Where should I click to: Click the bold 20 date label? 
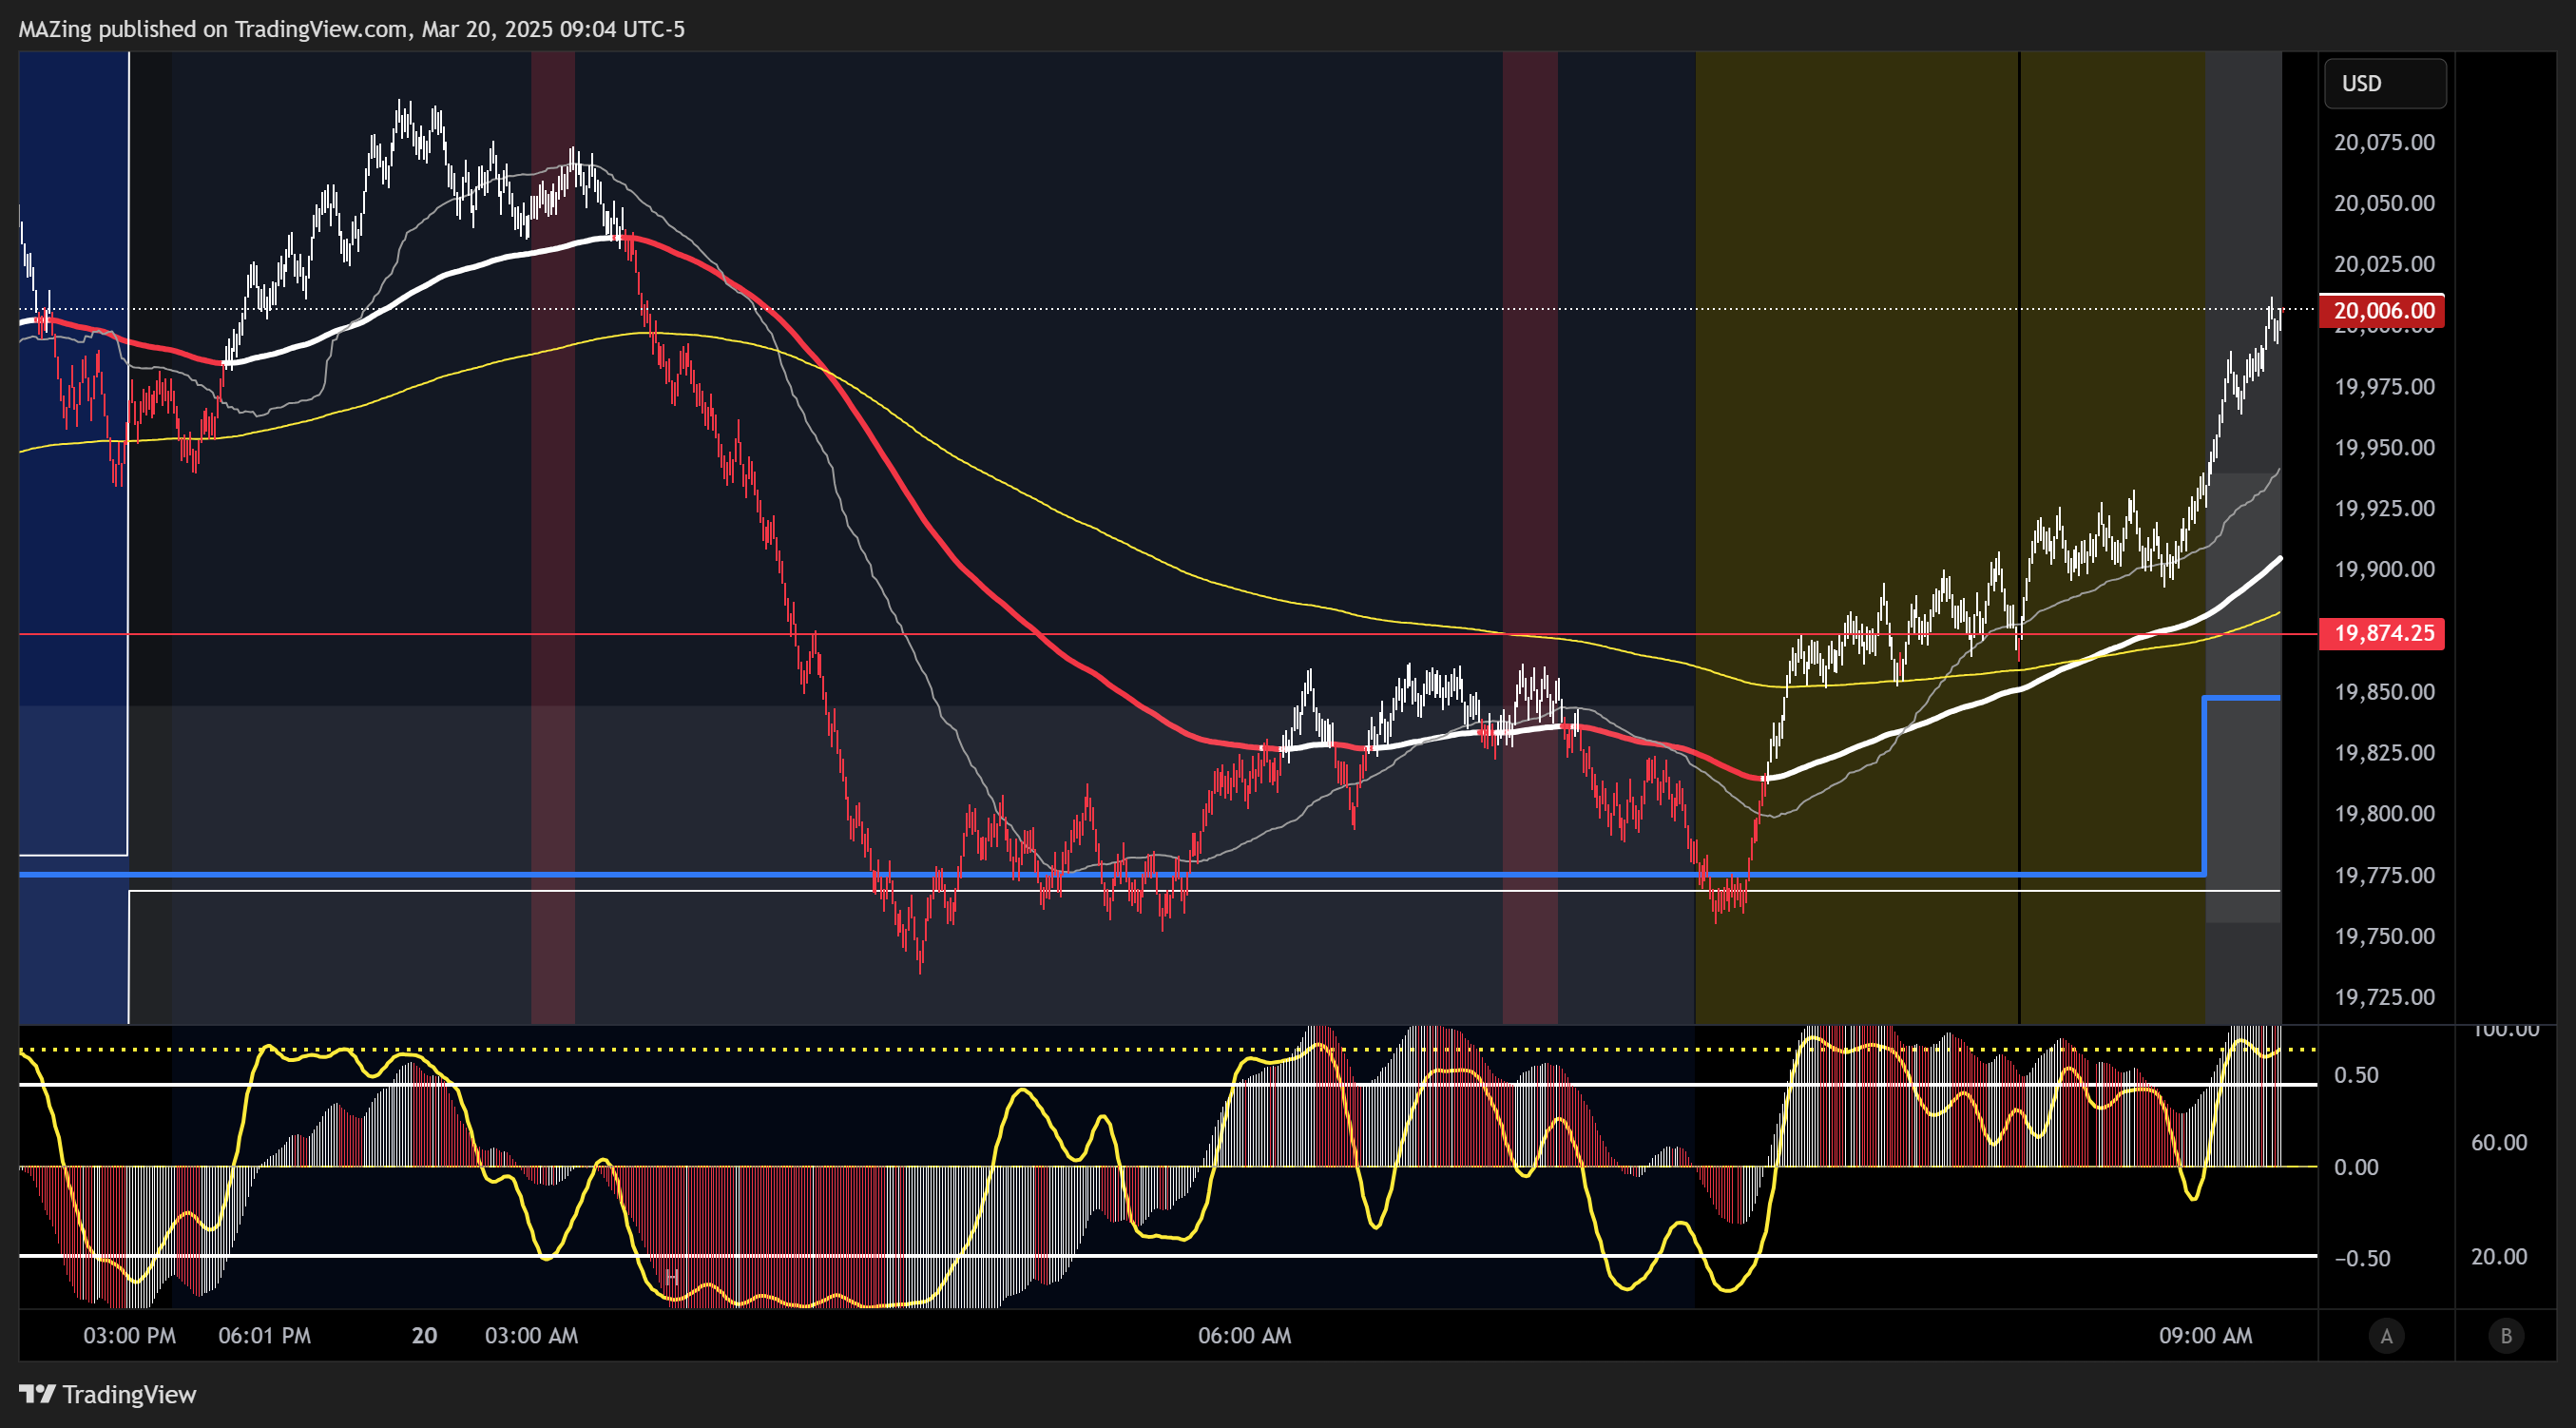click(424, 1336)
